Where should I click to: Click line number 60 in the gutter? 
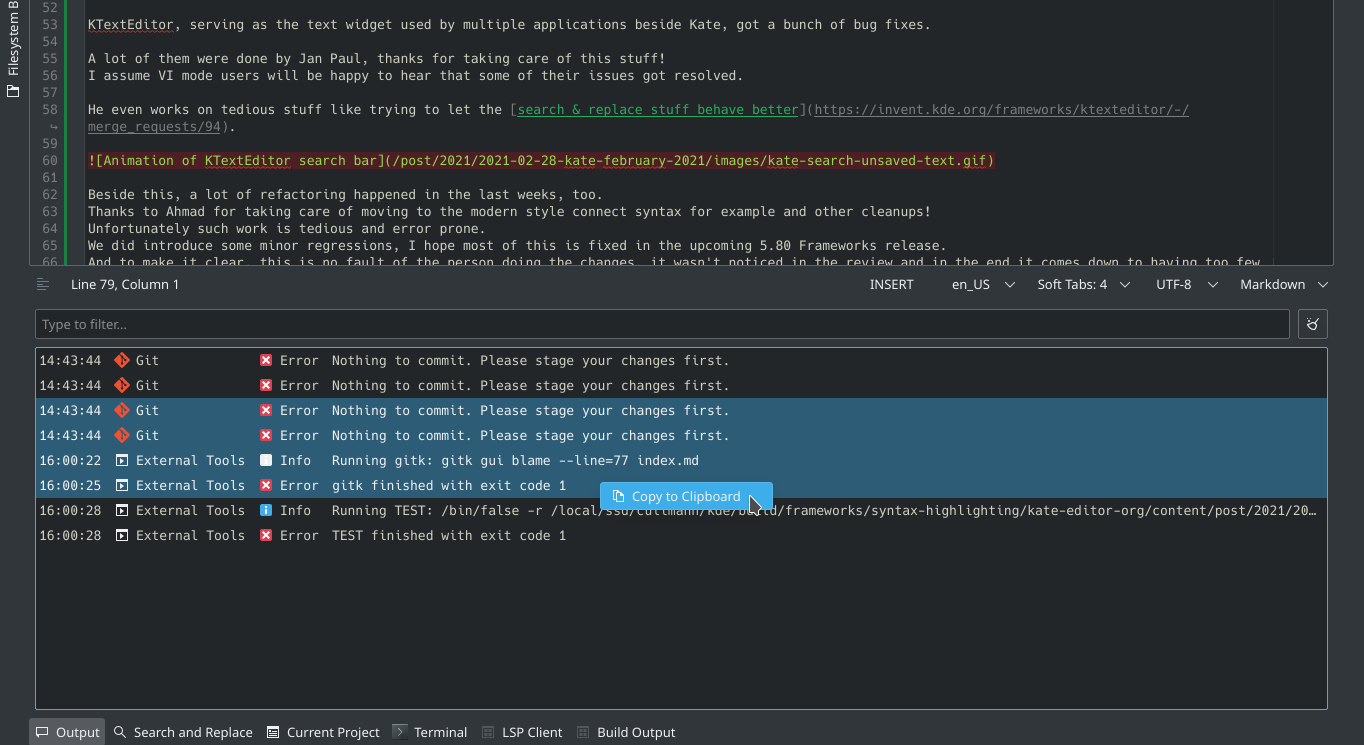50,161
